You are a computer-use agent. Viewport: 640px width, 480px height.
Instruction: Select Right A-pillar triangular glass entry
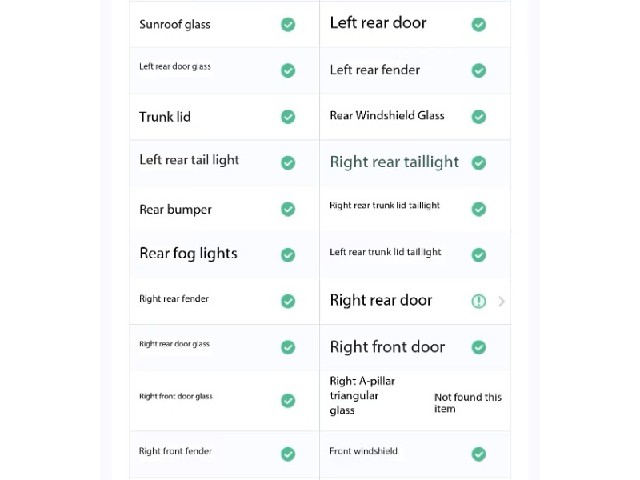(x=415, y=400)
